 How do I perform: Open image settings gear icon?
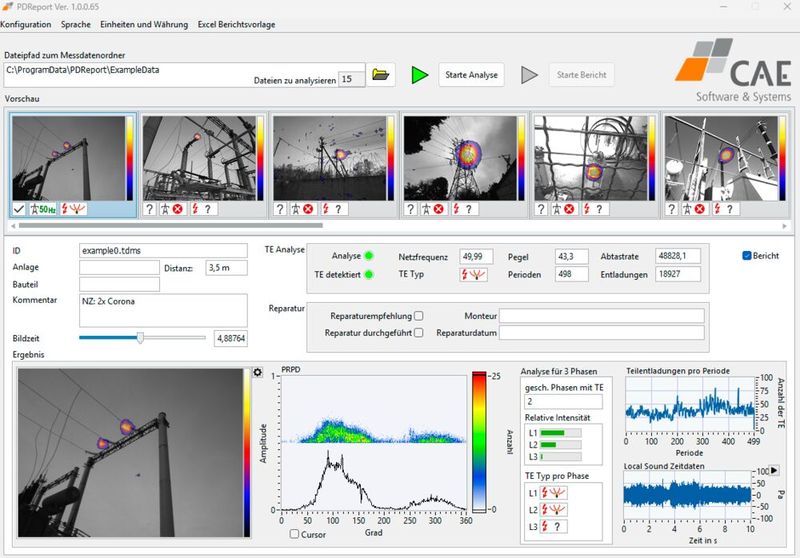coord(258,372)
